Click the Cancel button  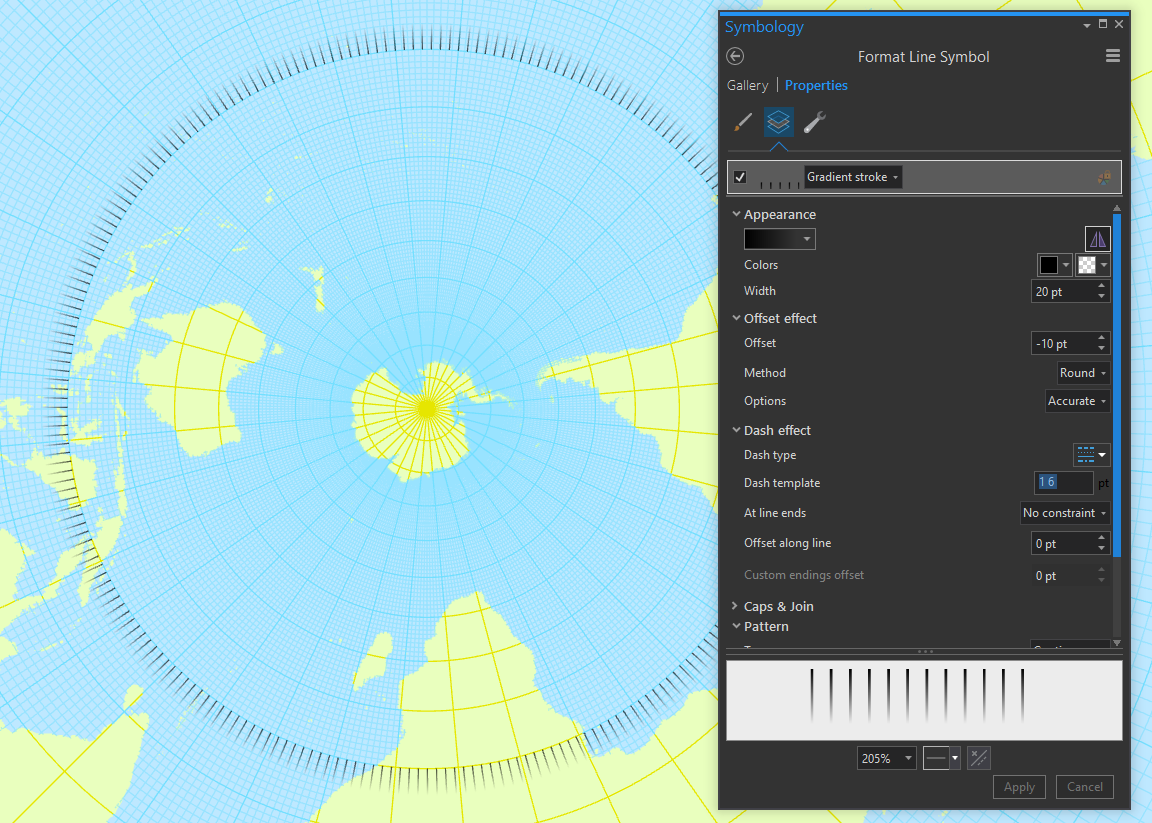[x=1084, y=786]
